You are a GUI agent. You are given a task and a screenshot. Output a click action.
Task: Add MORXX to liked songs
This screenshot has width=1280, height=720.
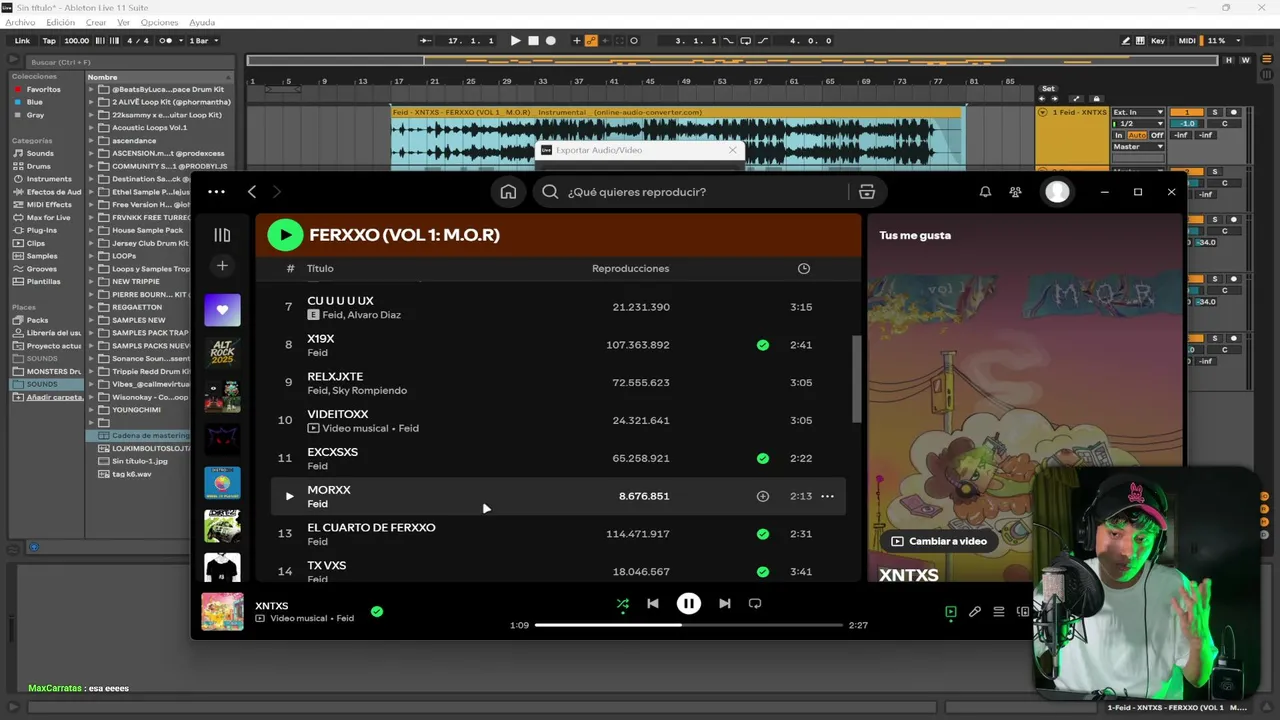tap(763, 496)
